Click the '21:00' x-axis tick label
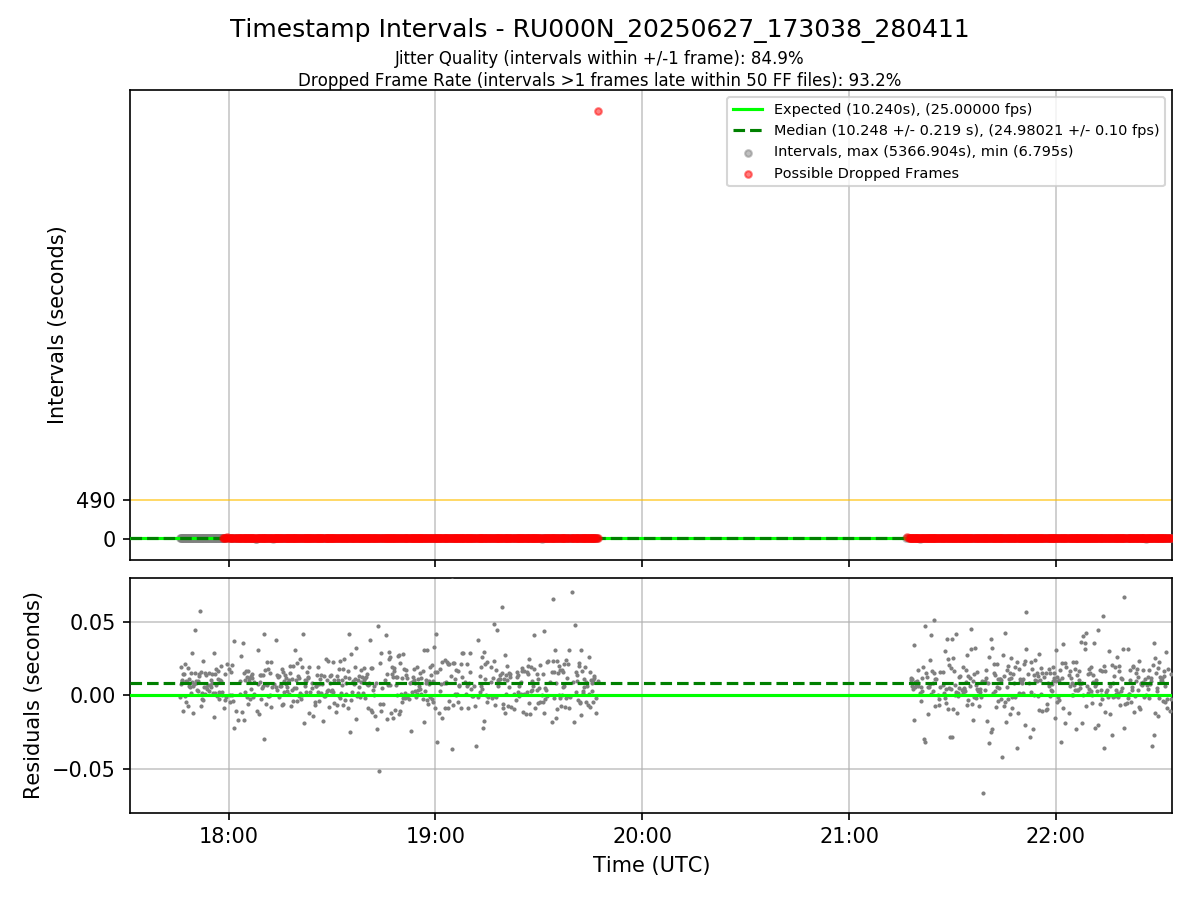 point(849,834)
